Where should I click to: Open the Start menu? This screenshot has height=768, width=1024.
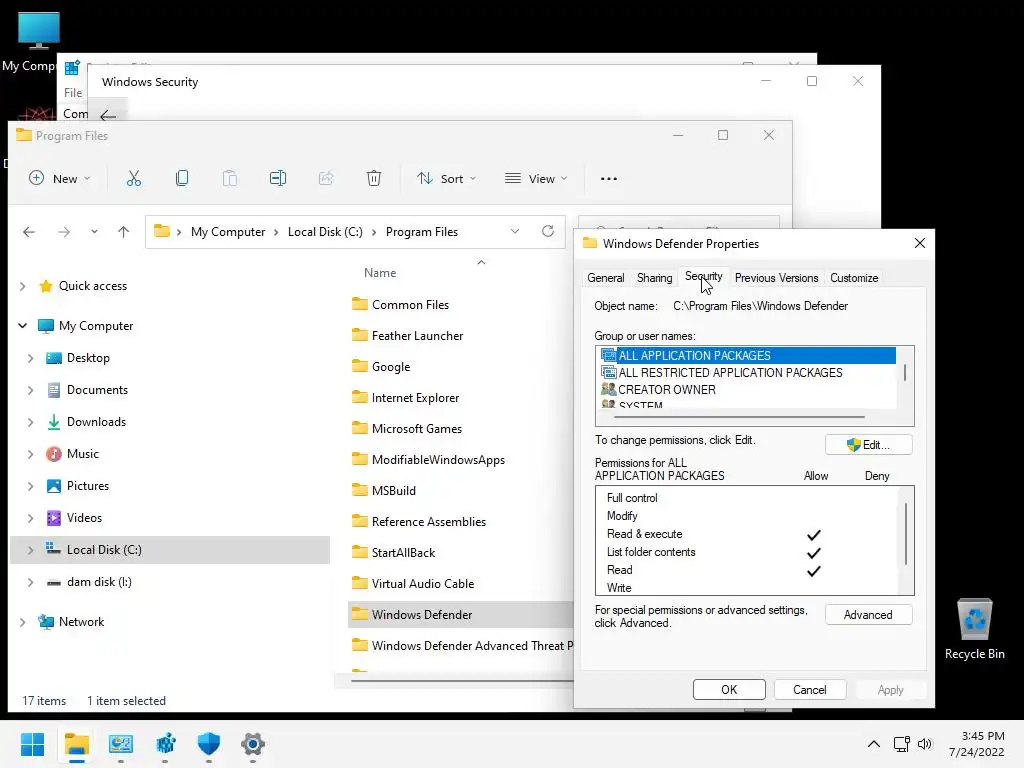point(32,744)
